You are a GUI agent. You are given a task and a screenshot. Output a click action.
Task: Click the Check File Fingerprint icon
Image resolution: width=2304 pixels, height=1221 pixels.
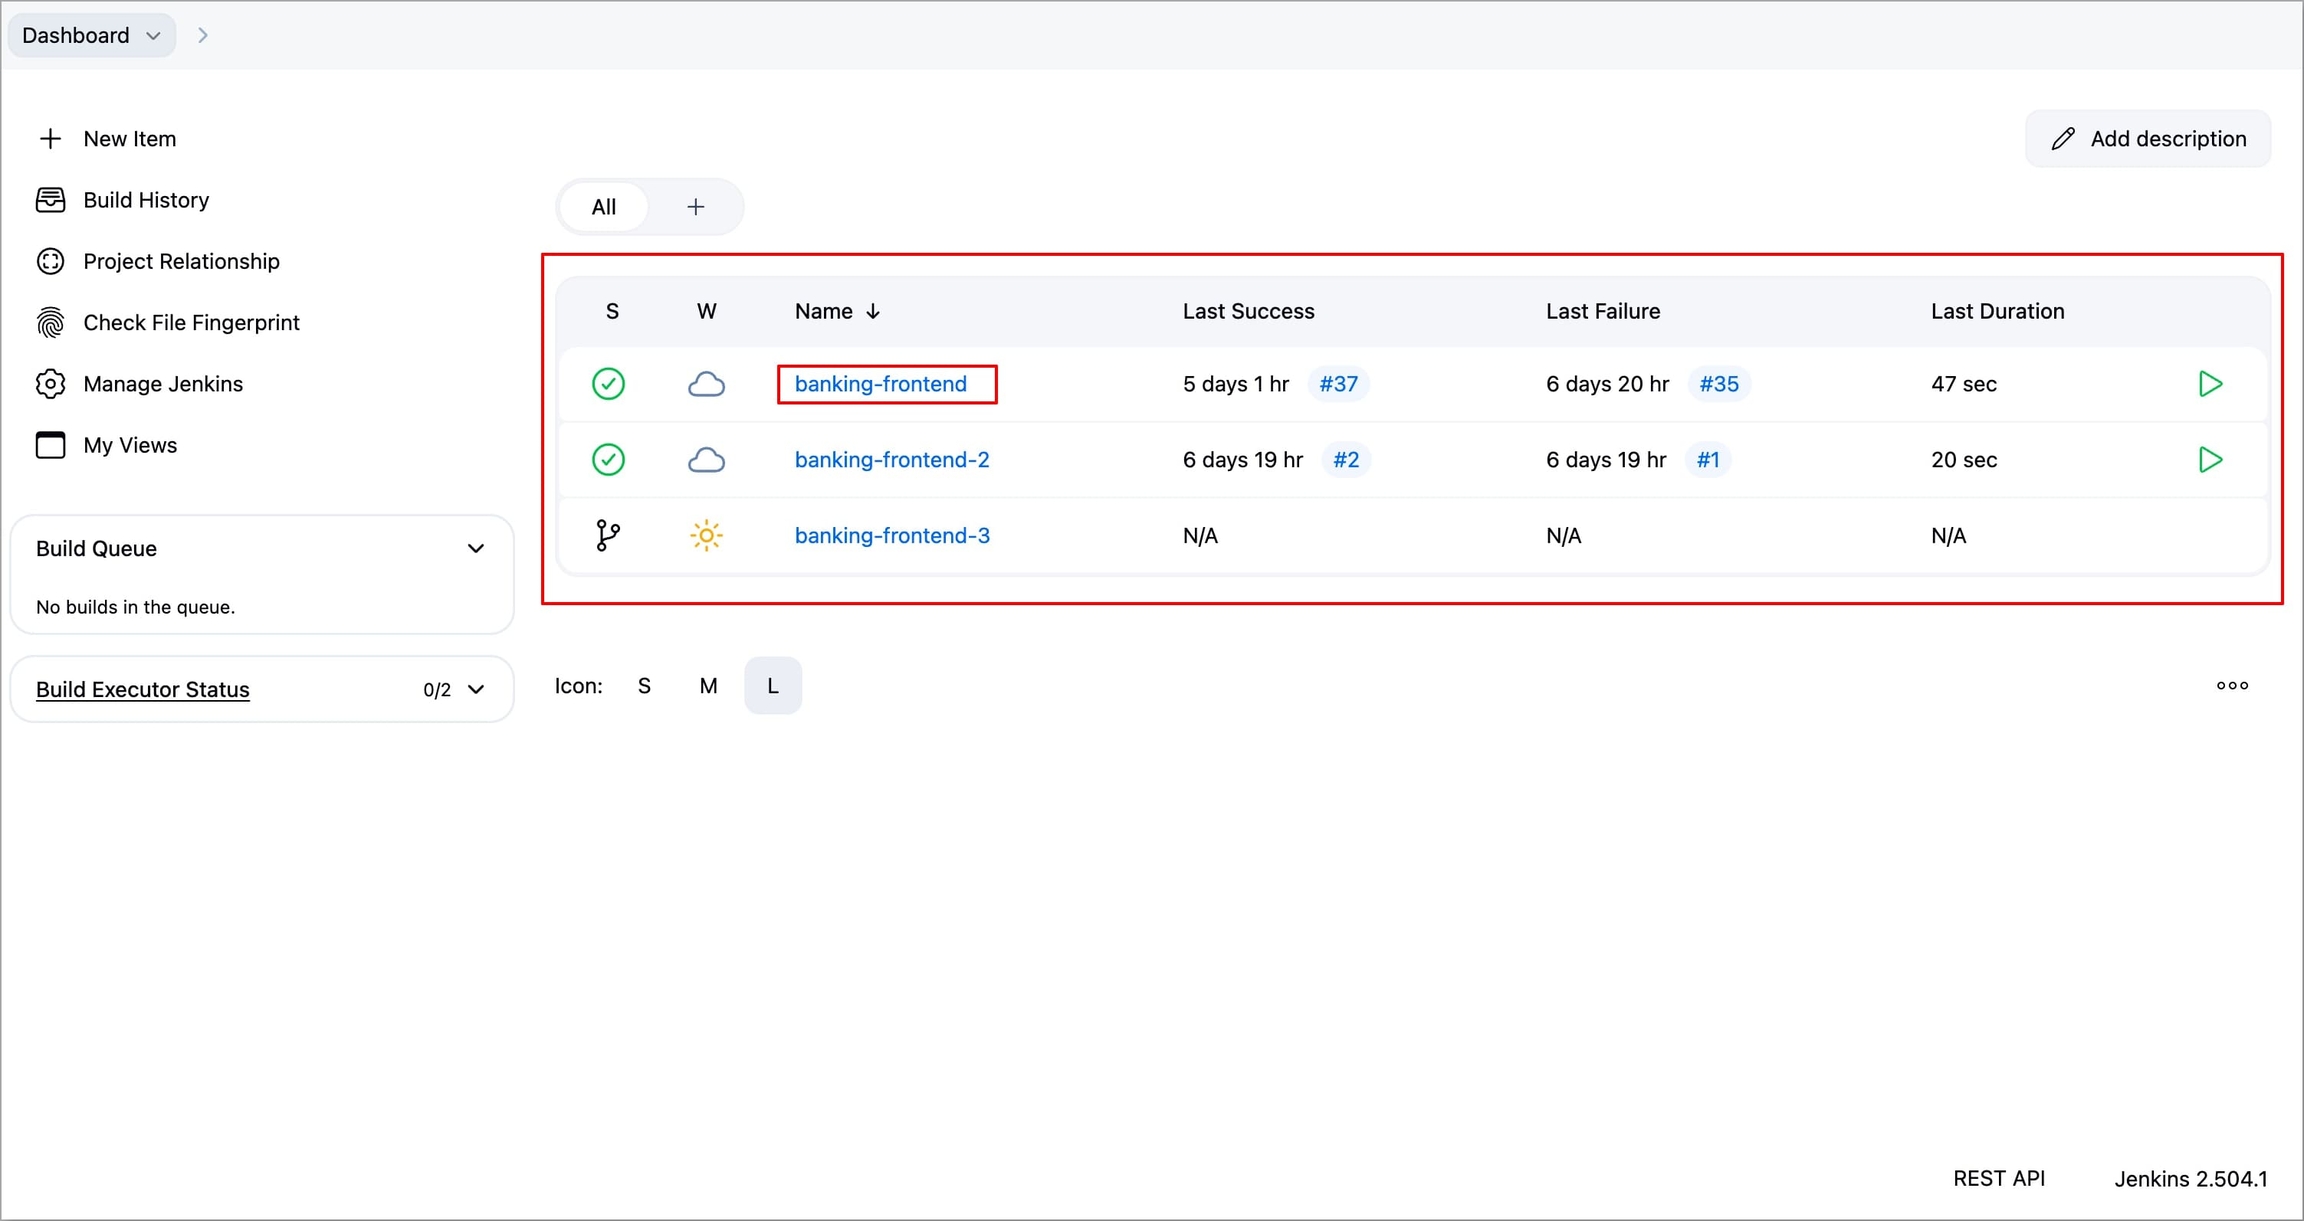pyautogui.click(x=50, y=323)
